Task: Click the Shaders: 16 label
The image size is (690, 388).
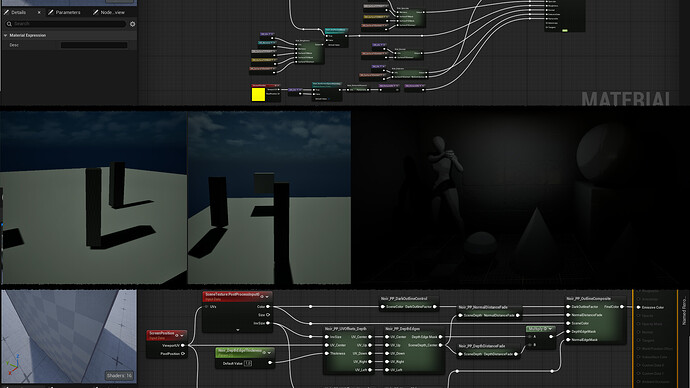Action: click(119, 376)
